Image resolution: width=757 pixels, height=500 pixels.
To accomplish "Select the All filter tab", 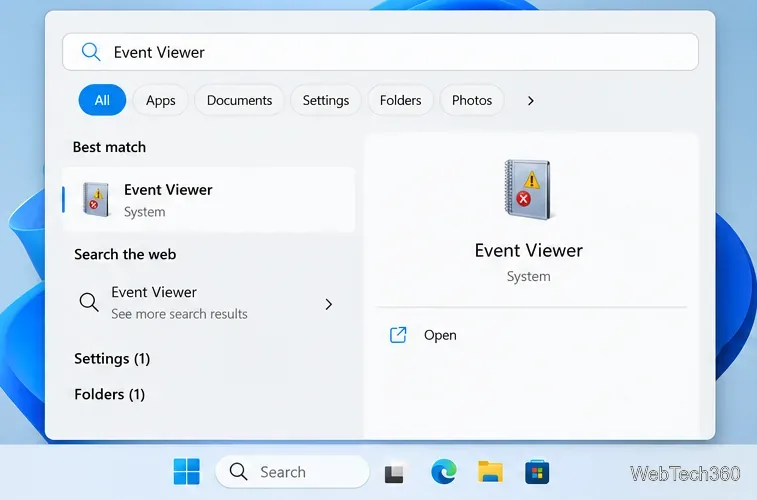I will [102, 100].
